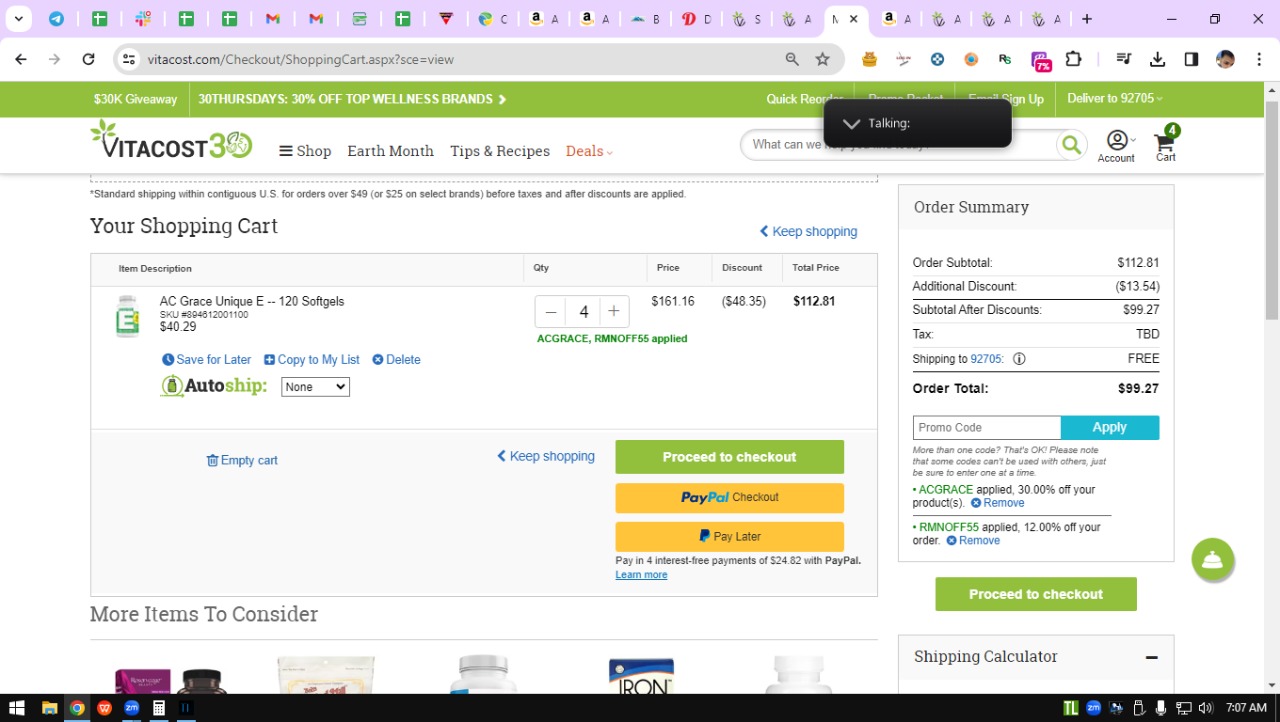Image resolution: width=1280 pixels, height=722 pixels.
Task: Open PayPal Learn more link
Action: pos(641,575)
